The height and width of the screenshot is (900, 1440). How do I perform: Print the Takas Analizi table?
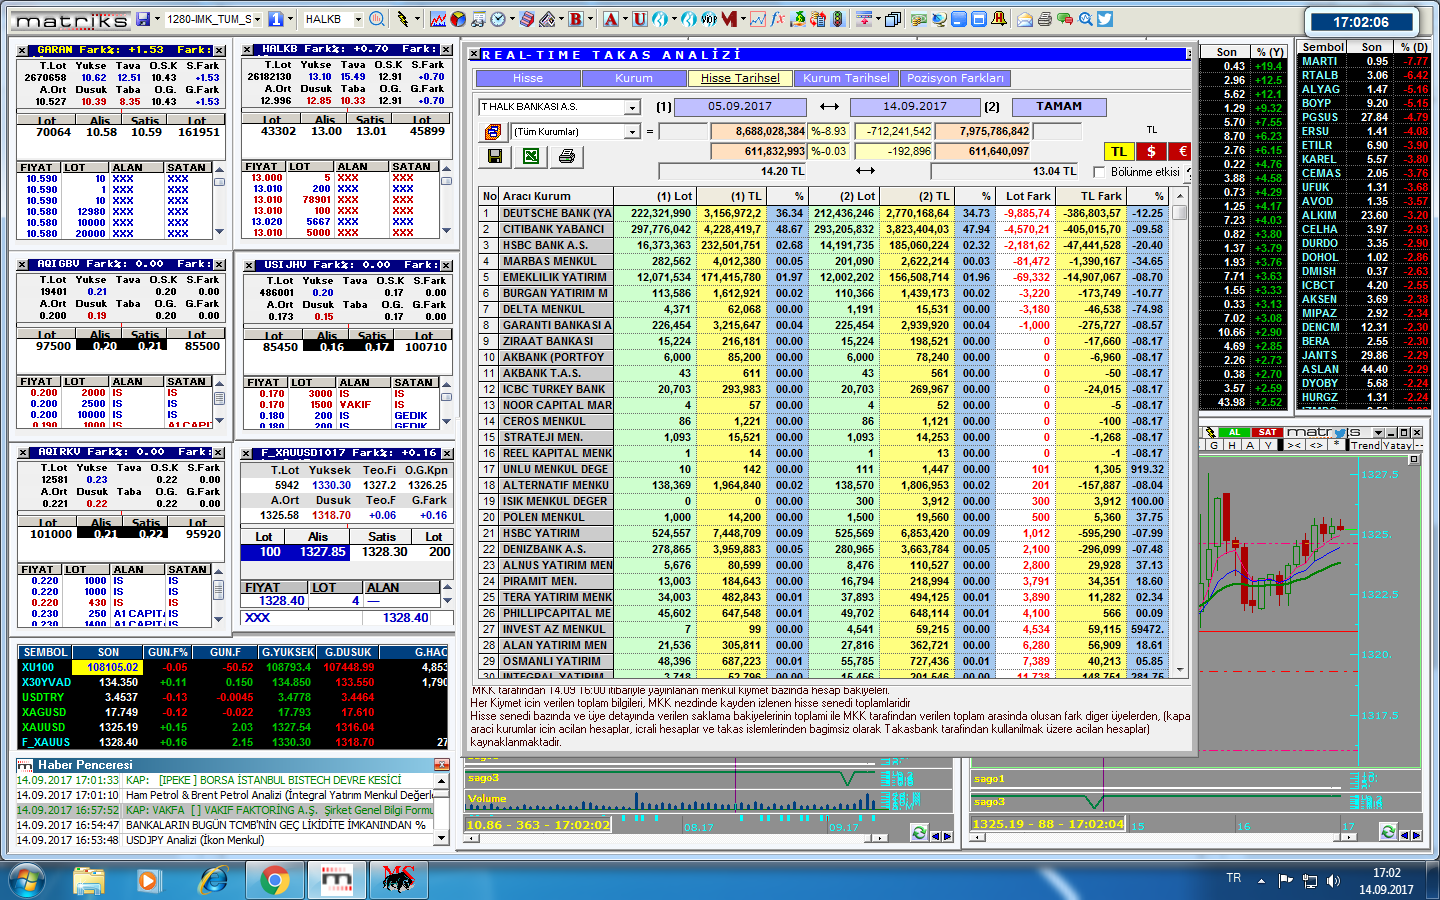point(567,155)
